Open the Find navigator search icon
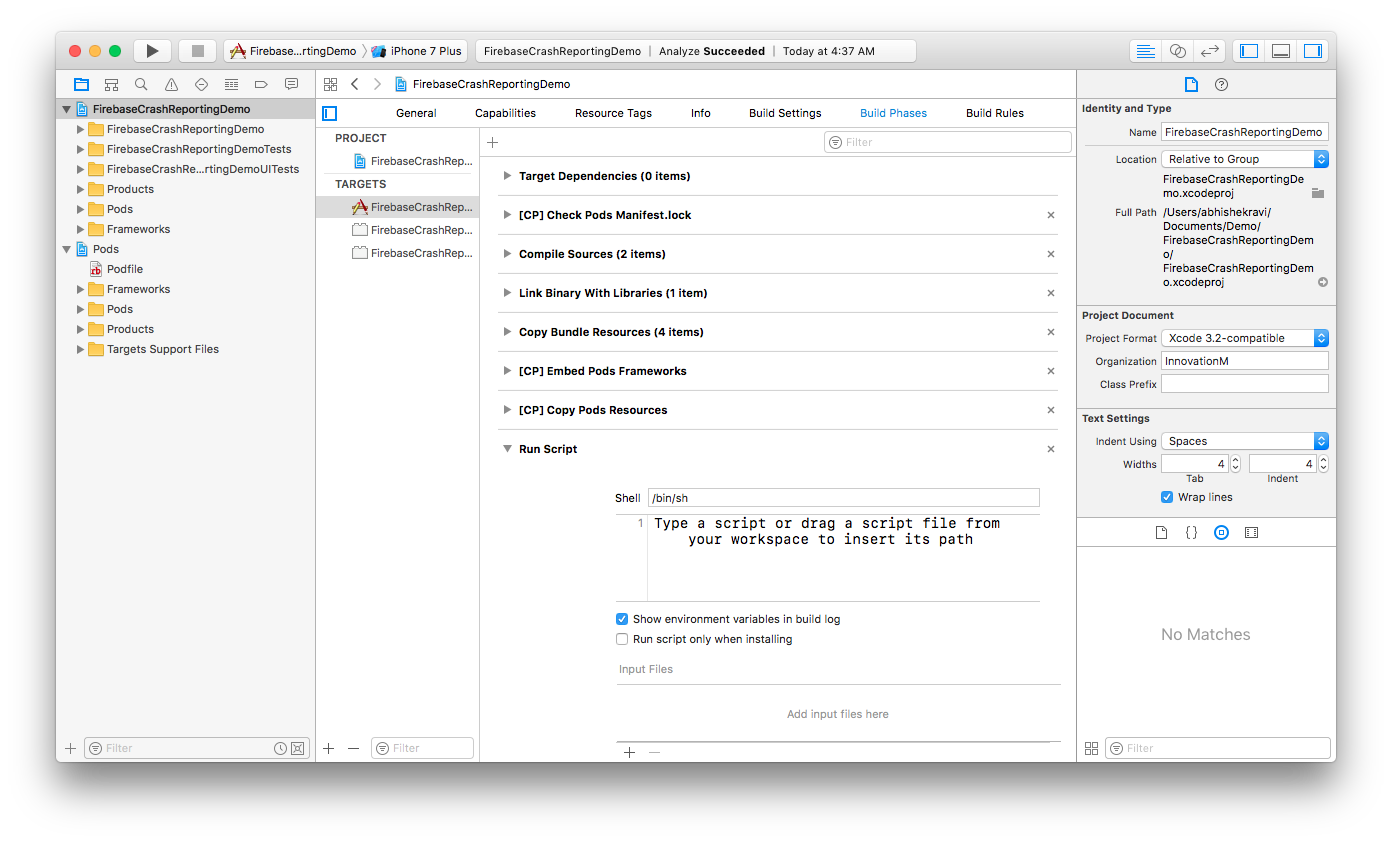The width and height of the screenshot is (1392, 842). (x=141, y=85)
